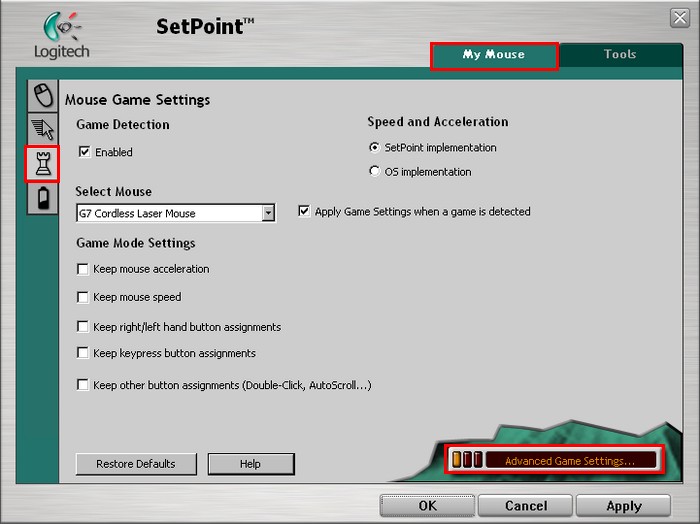Viewport: 700px width, 524px height.
Task: Enable Keep keypress button assignments
Action: click(83, 353)
